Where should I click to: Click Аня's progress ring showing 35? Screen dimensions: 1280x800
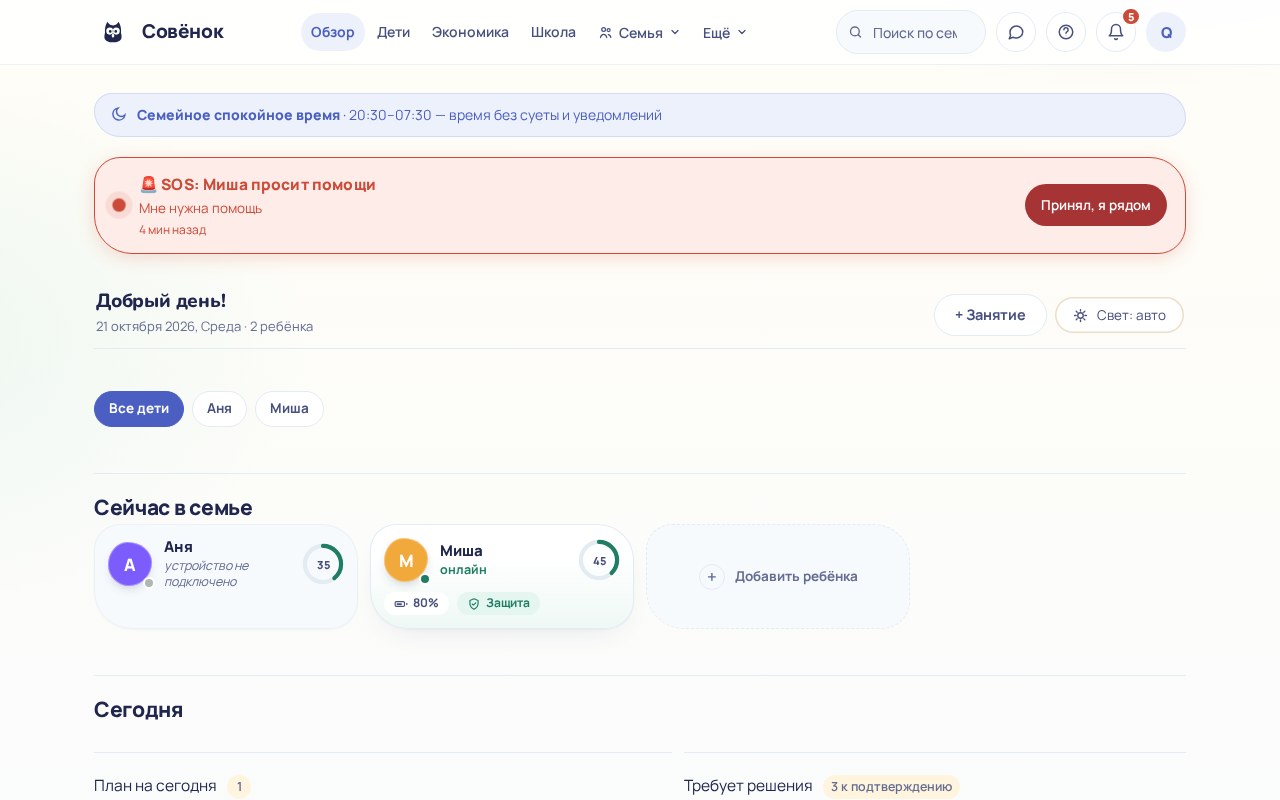click(323, 564)
